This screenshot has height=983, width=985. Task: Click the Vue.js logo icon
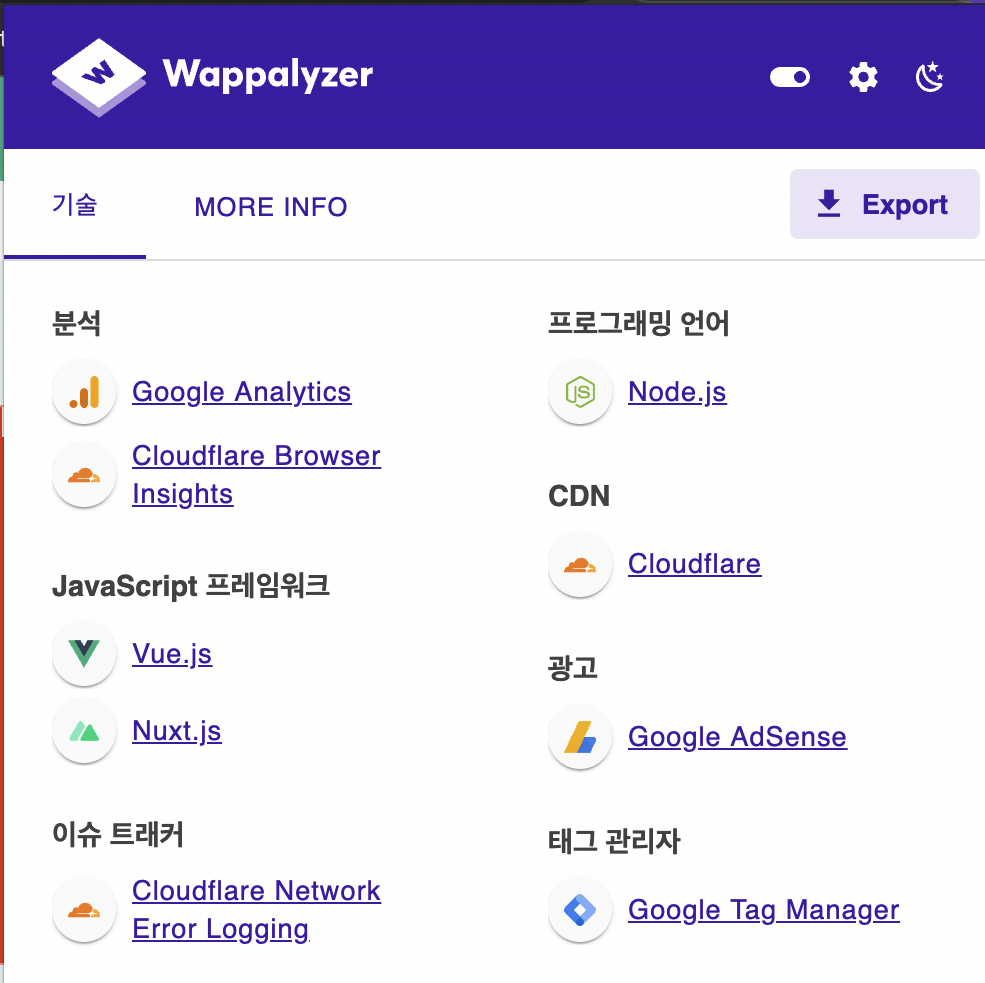[x=84, y=654]
